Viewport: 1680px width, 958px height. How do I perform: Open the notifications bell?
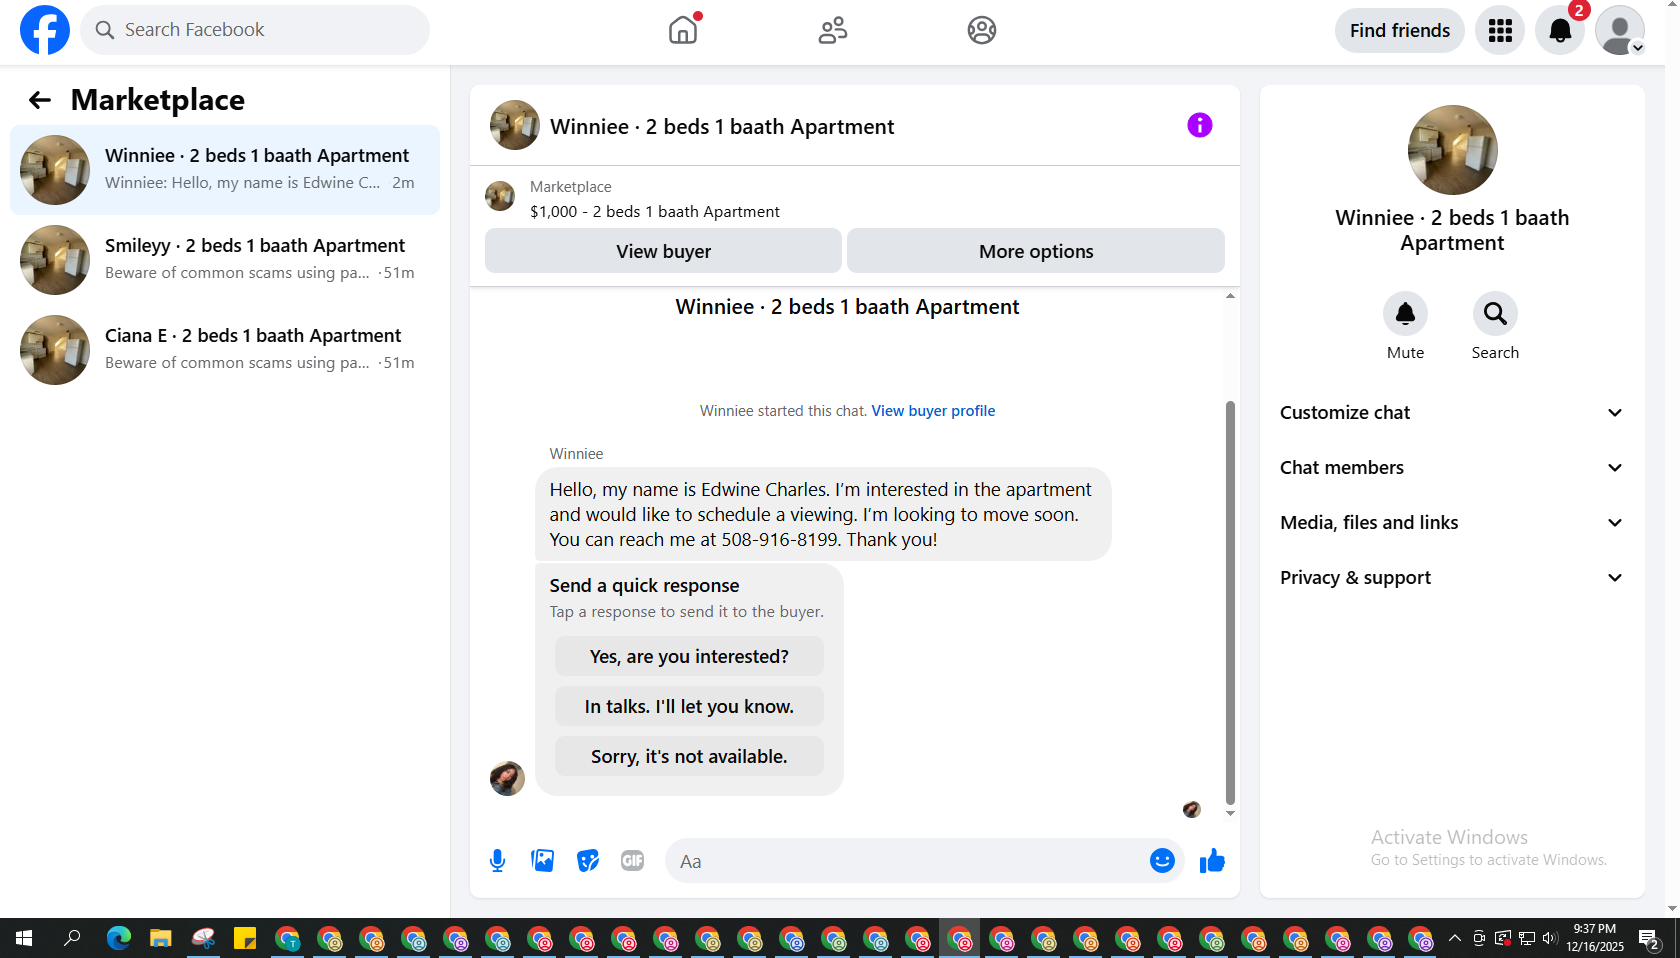pyautogui.click(x=1560, y=30)
